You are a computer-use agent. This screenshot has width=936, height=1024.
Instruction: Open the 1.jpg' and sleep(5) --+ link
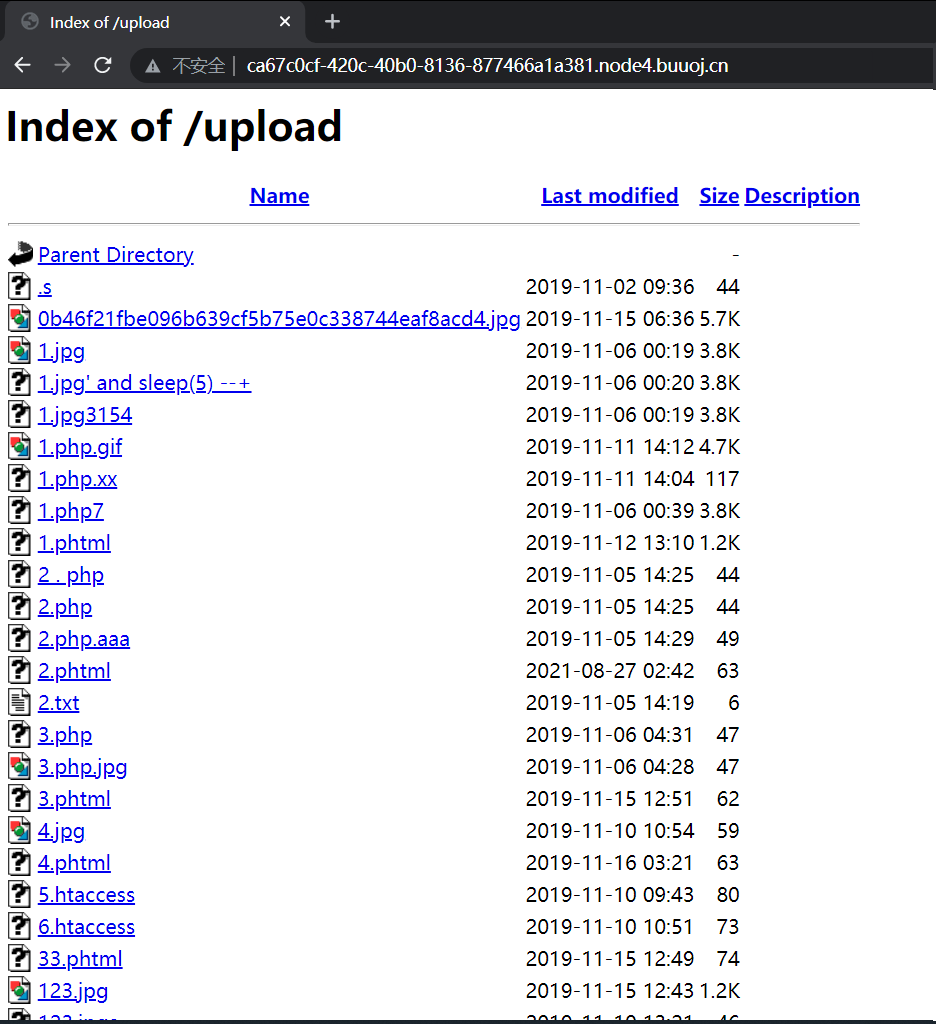point(144,383)
